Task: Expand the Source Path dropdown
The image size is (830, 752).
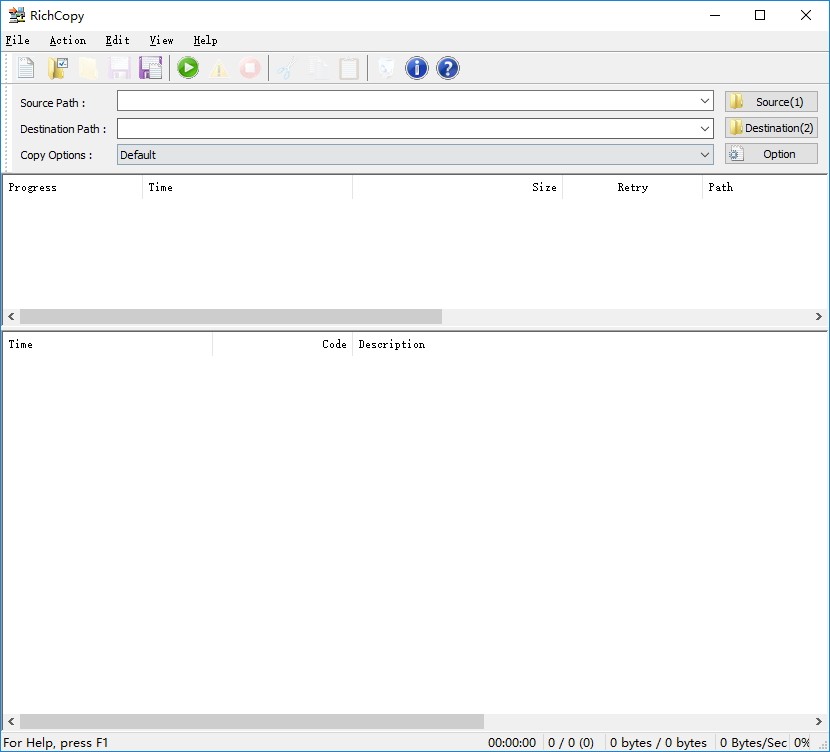Action: [x=705, y=101]
